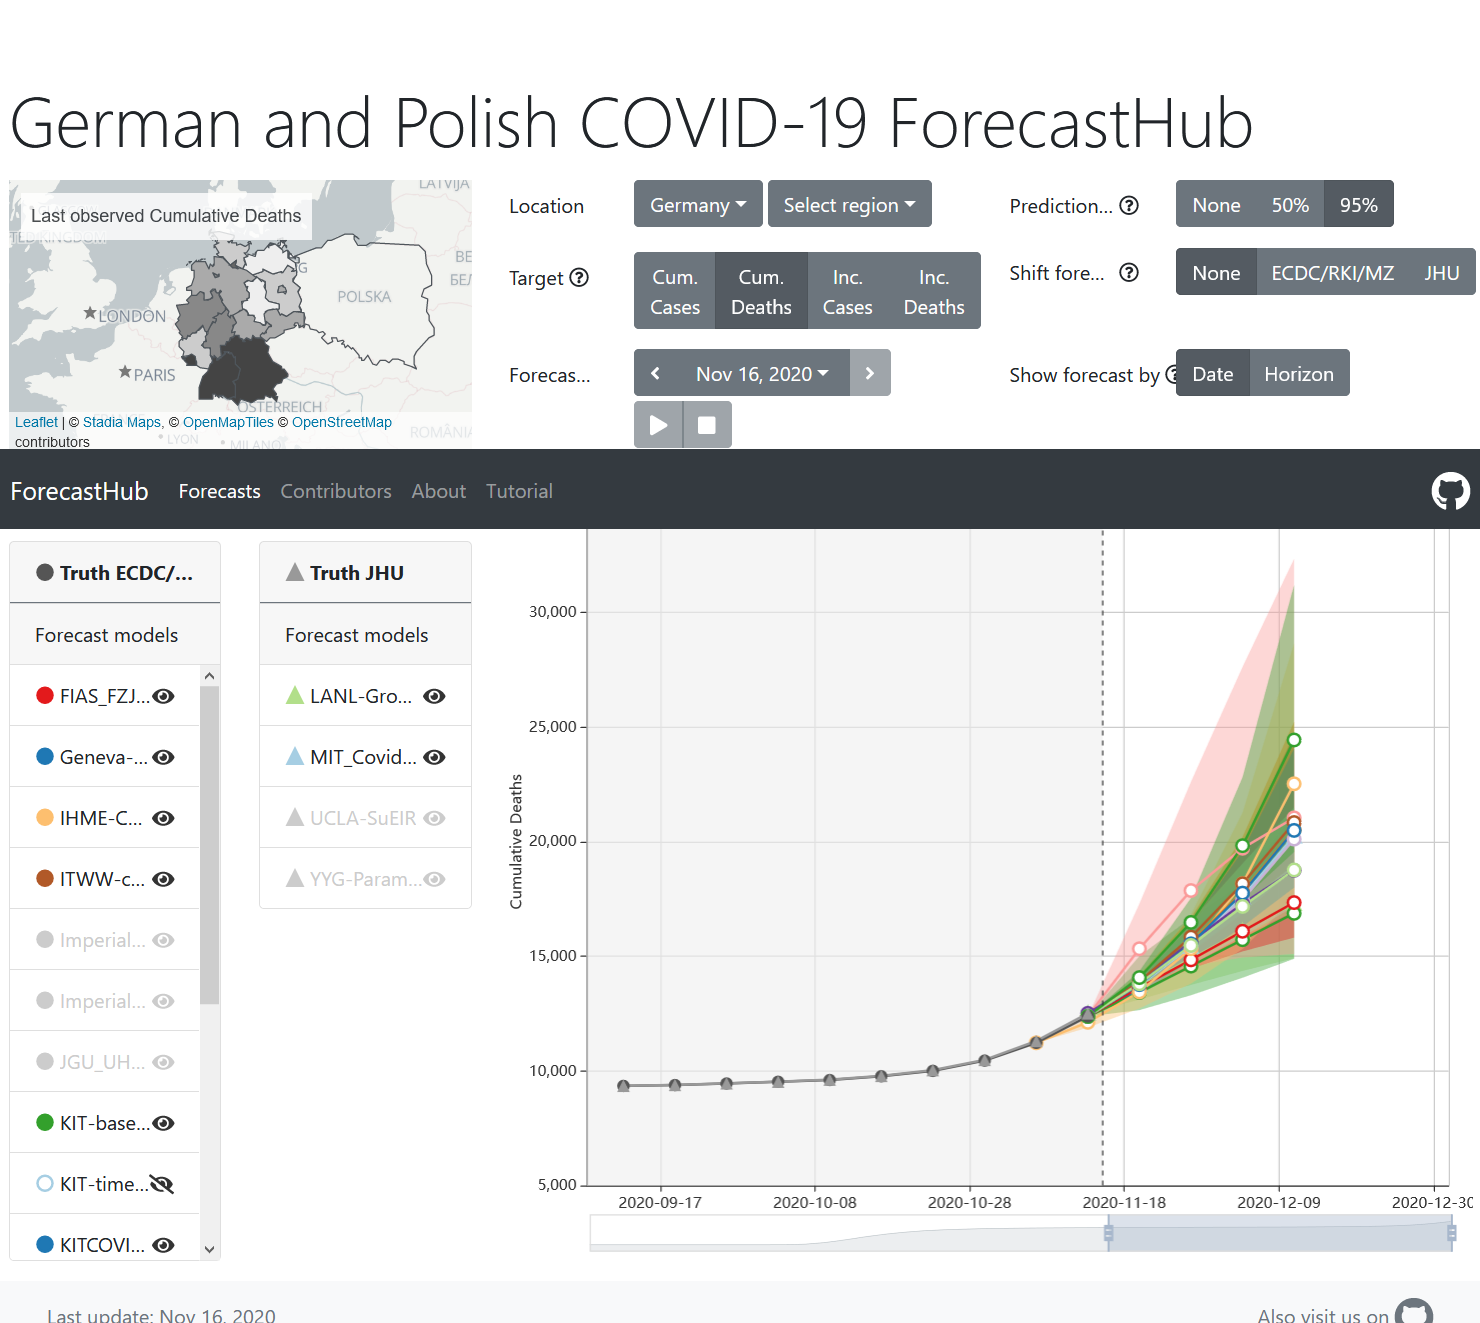
Task: Click the Shift forecast help icon
Action: point(1129,272)
